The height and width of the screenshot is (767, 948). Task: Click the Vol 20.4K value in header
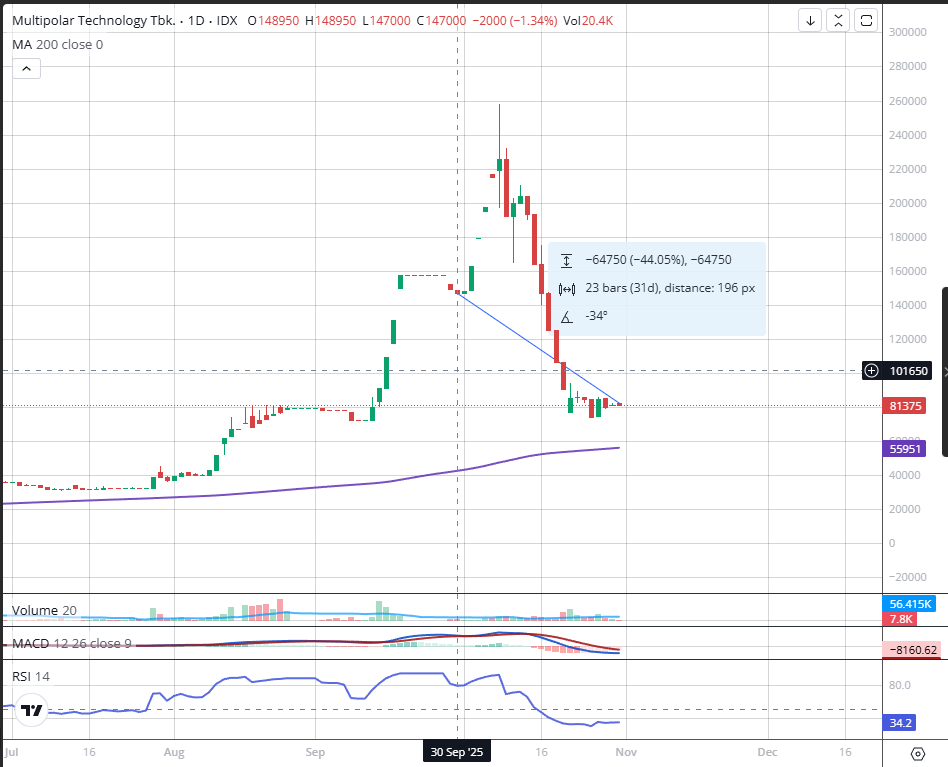tap(588, 21)
